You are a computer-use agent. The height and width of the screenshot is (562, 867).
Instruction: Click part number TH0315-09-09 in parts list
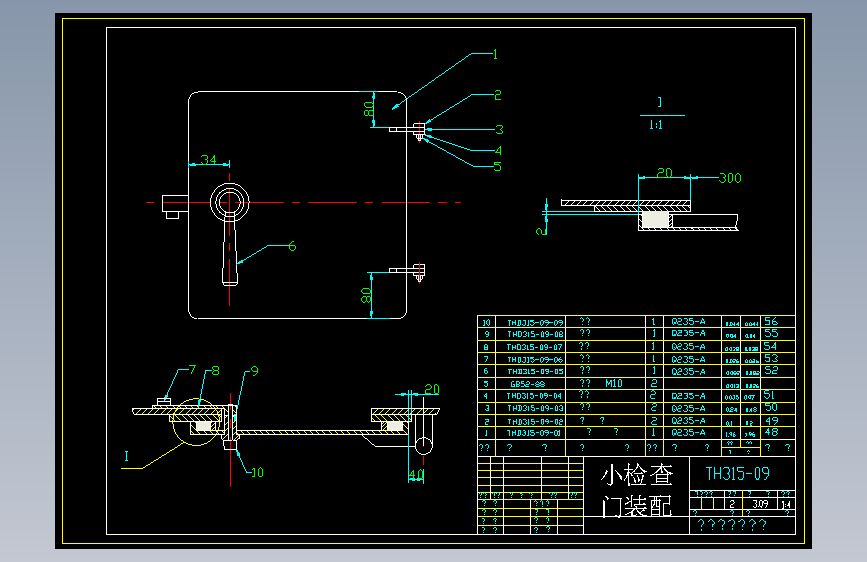pyautogui.click(x=535, y=322)
